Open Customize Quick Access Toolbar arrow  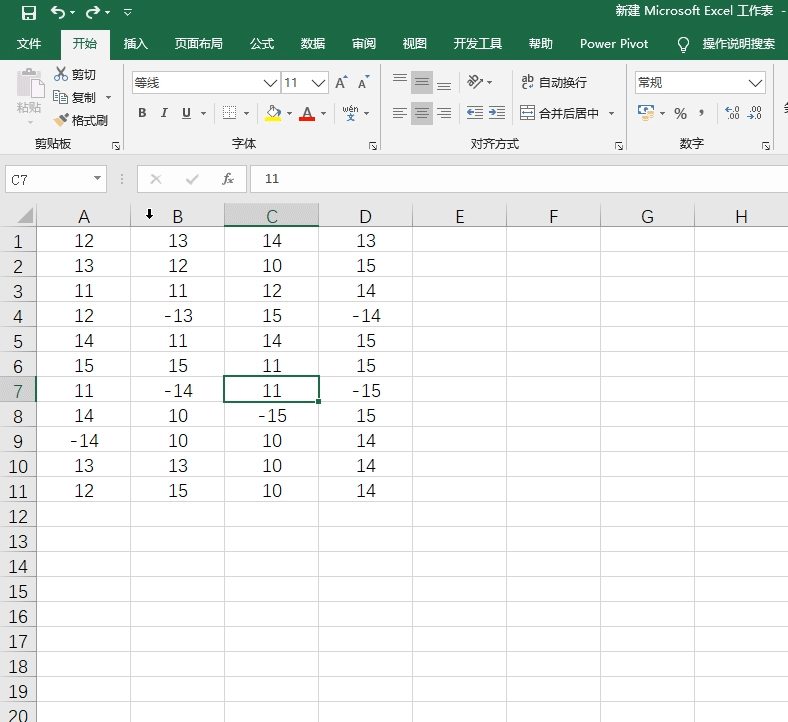(x=128, y=13)
